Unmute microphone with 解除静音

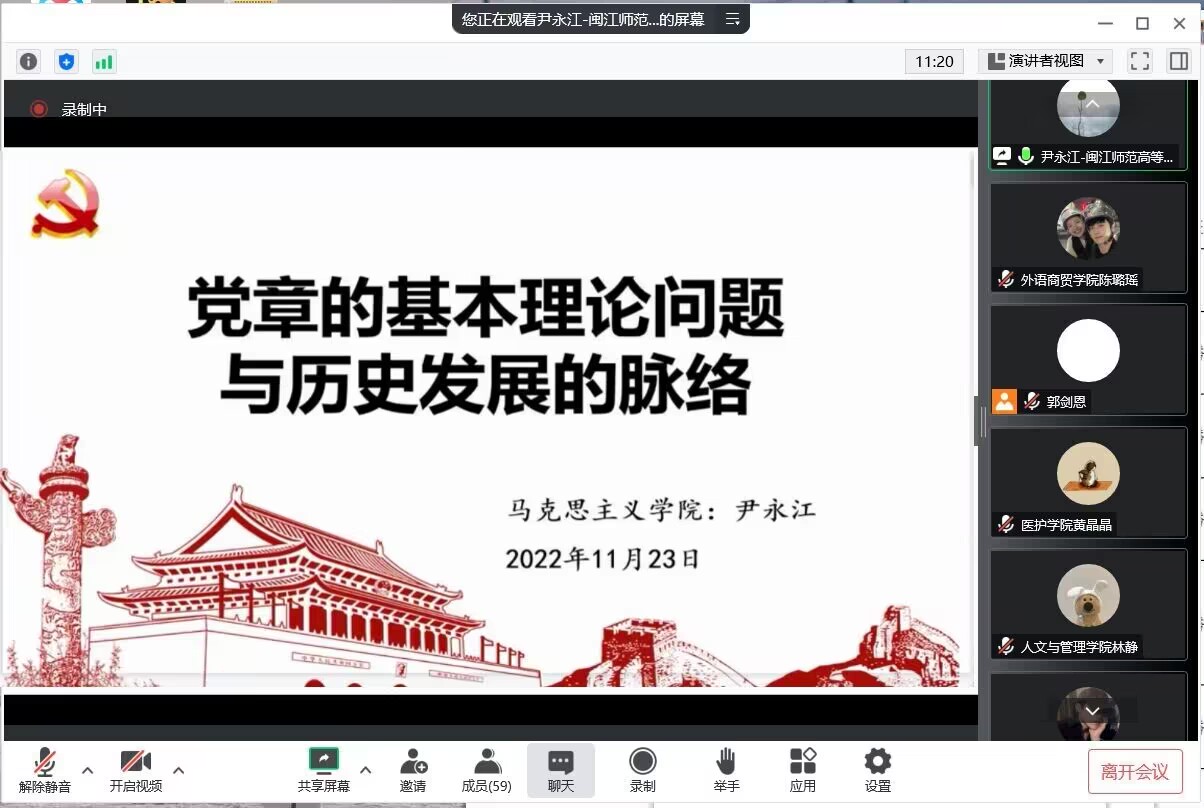click(x=45, y=770)
